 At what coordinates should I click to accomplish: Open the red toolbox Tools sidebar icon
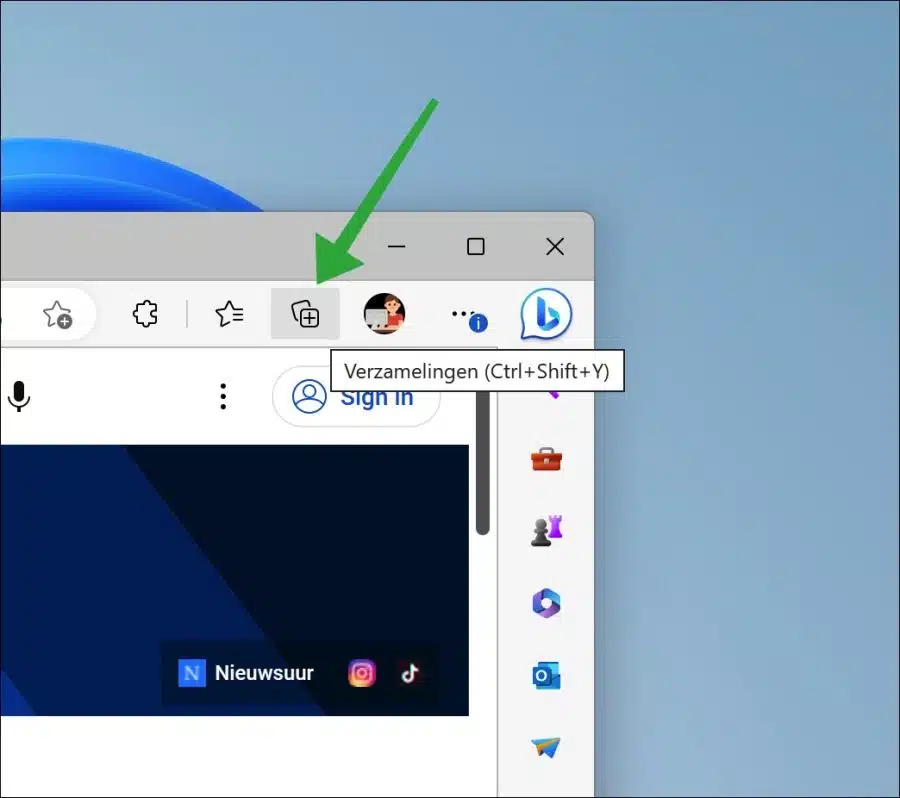(x=546, y=460)
